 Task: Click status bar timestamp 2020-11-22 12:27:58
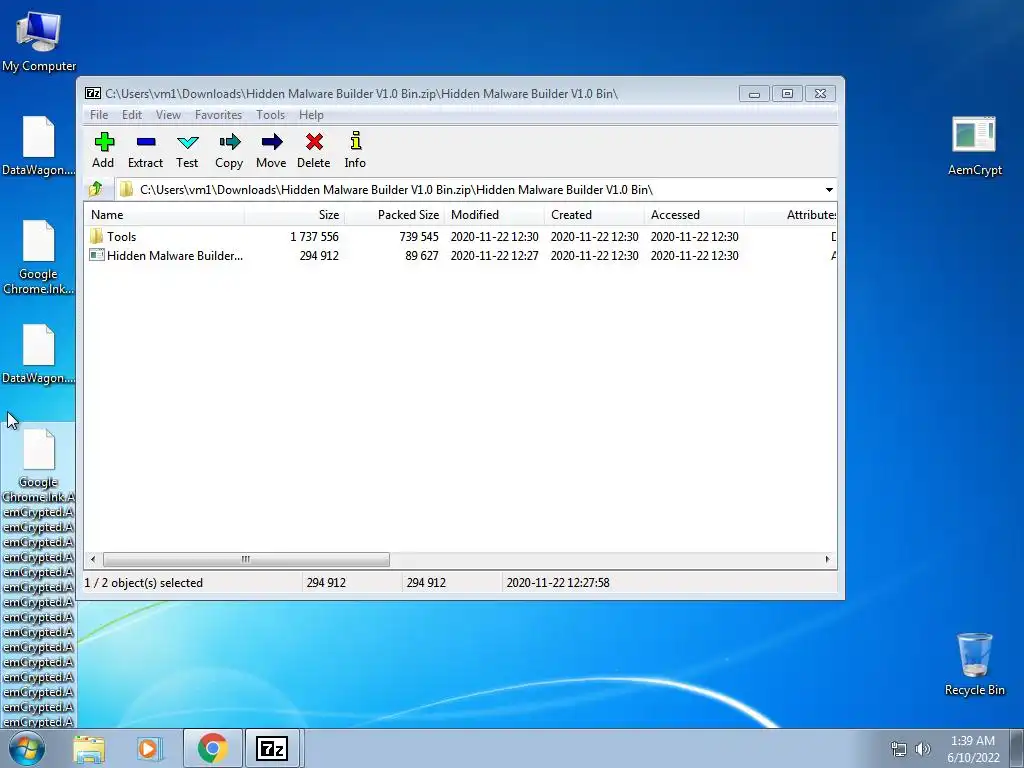(x=558, y=583)
